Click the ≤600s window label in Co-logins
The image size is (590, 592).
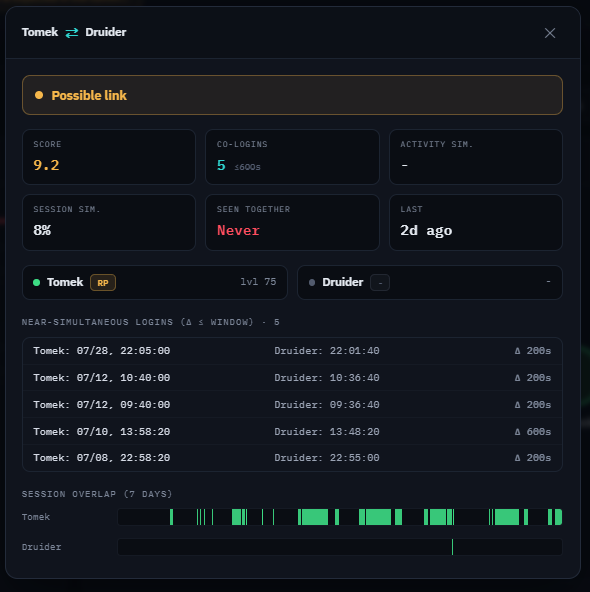point(248,167)
